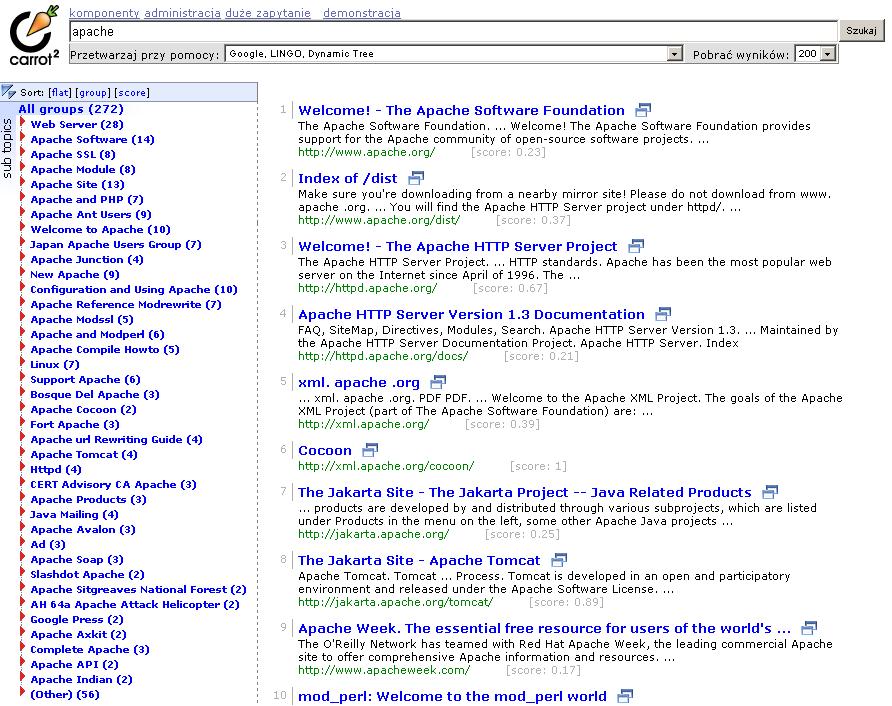Image resolution: width=892 pixels, height=706 pixels.
Task: Select the 'Google Press (2)' group
Action: 77,620
